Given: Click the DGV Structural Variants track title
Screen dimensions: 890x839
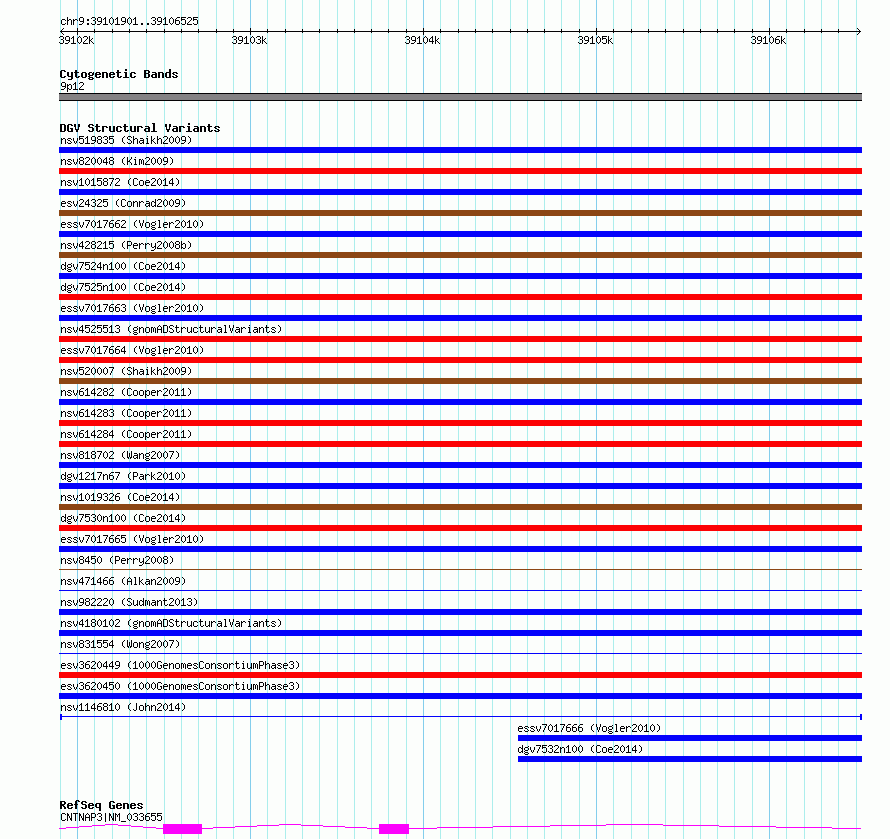Looking at the screenshot, I should (x=140, y=128).
